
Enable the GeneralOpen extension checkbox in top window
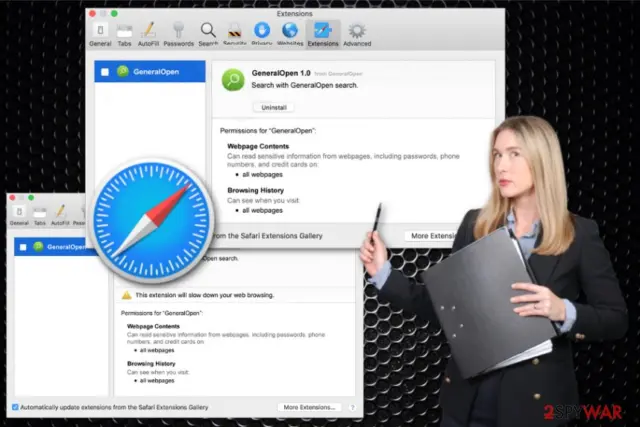pos(105,72)
